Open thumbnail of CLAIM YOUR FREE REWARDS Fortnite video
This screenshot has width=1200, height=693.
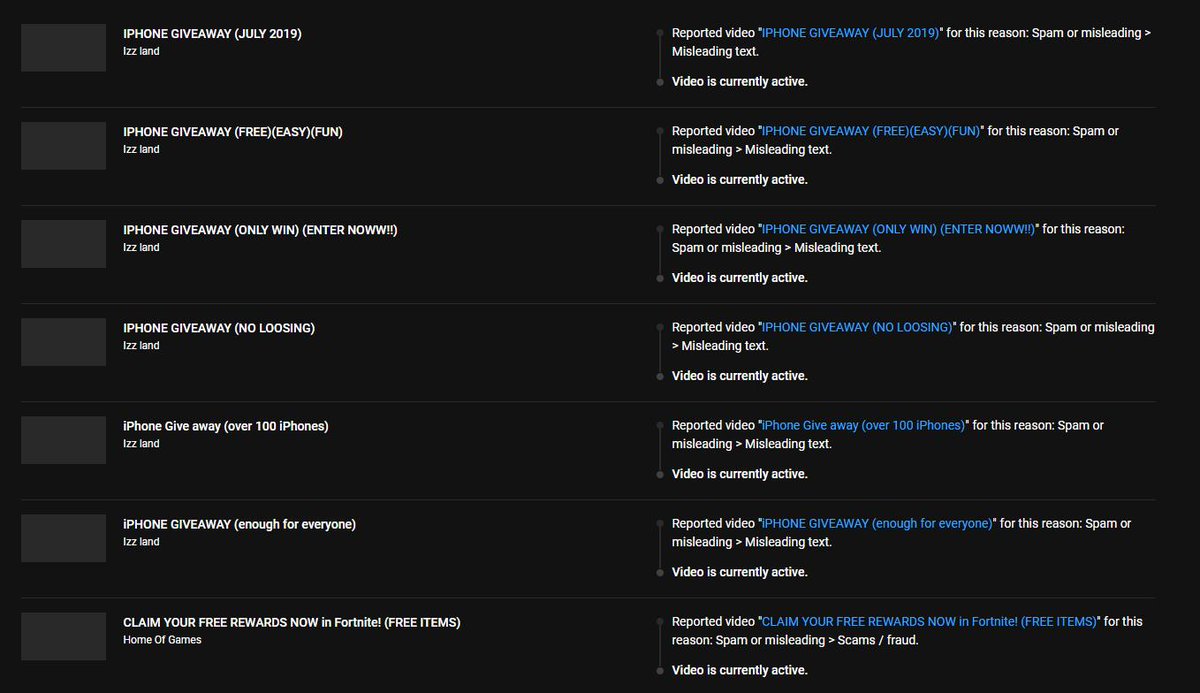[x=63, y=636]
